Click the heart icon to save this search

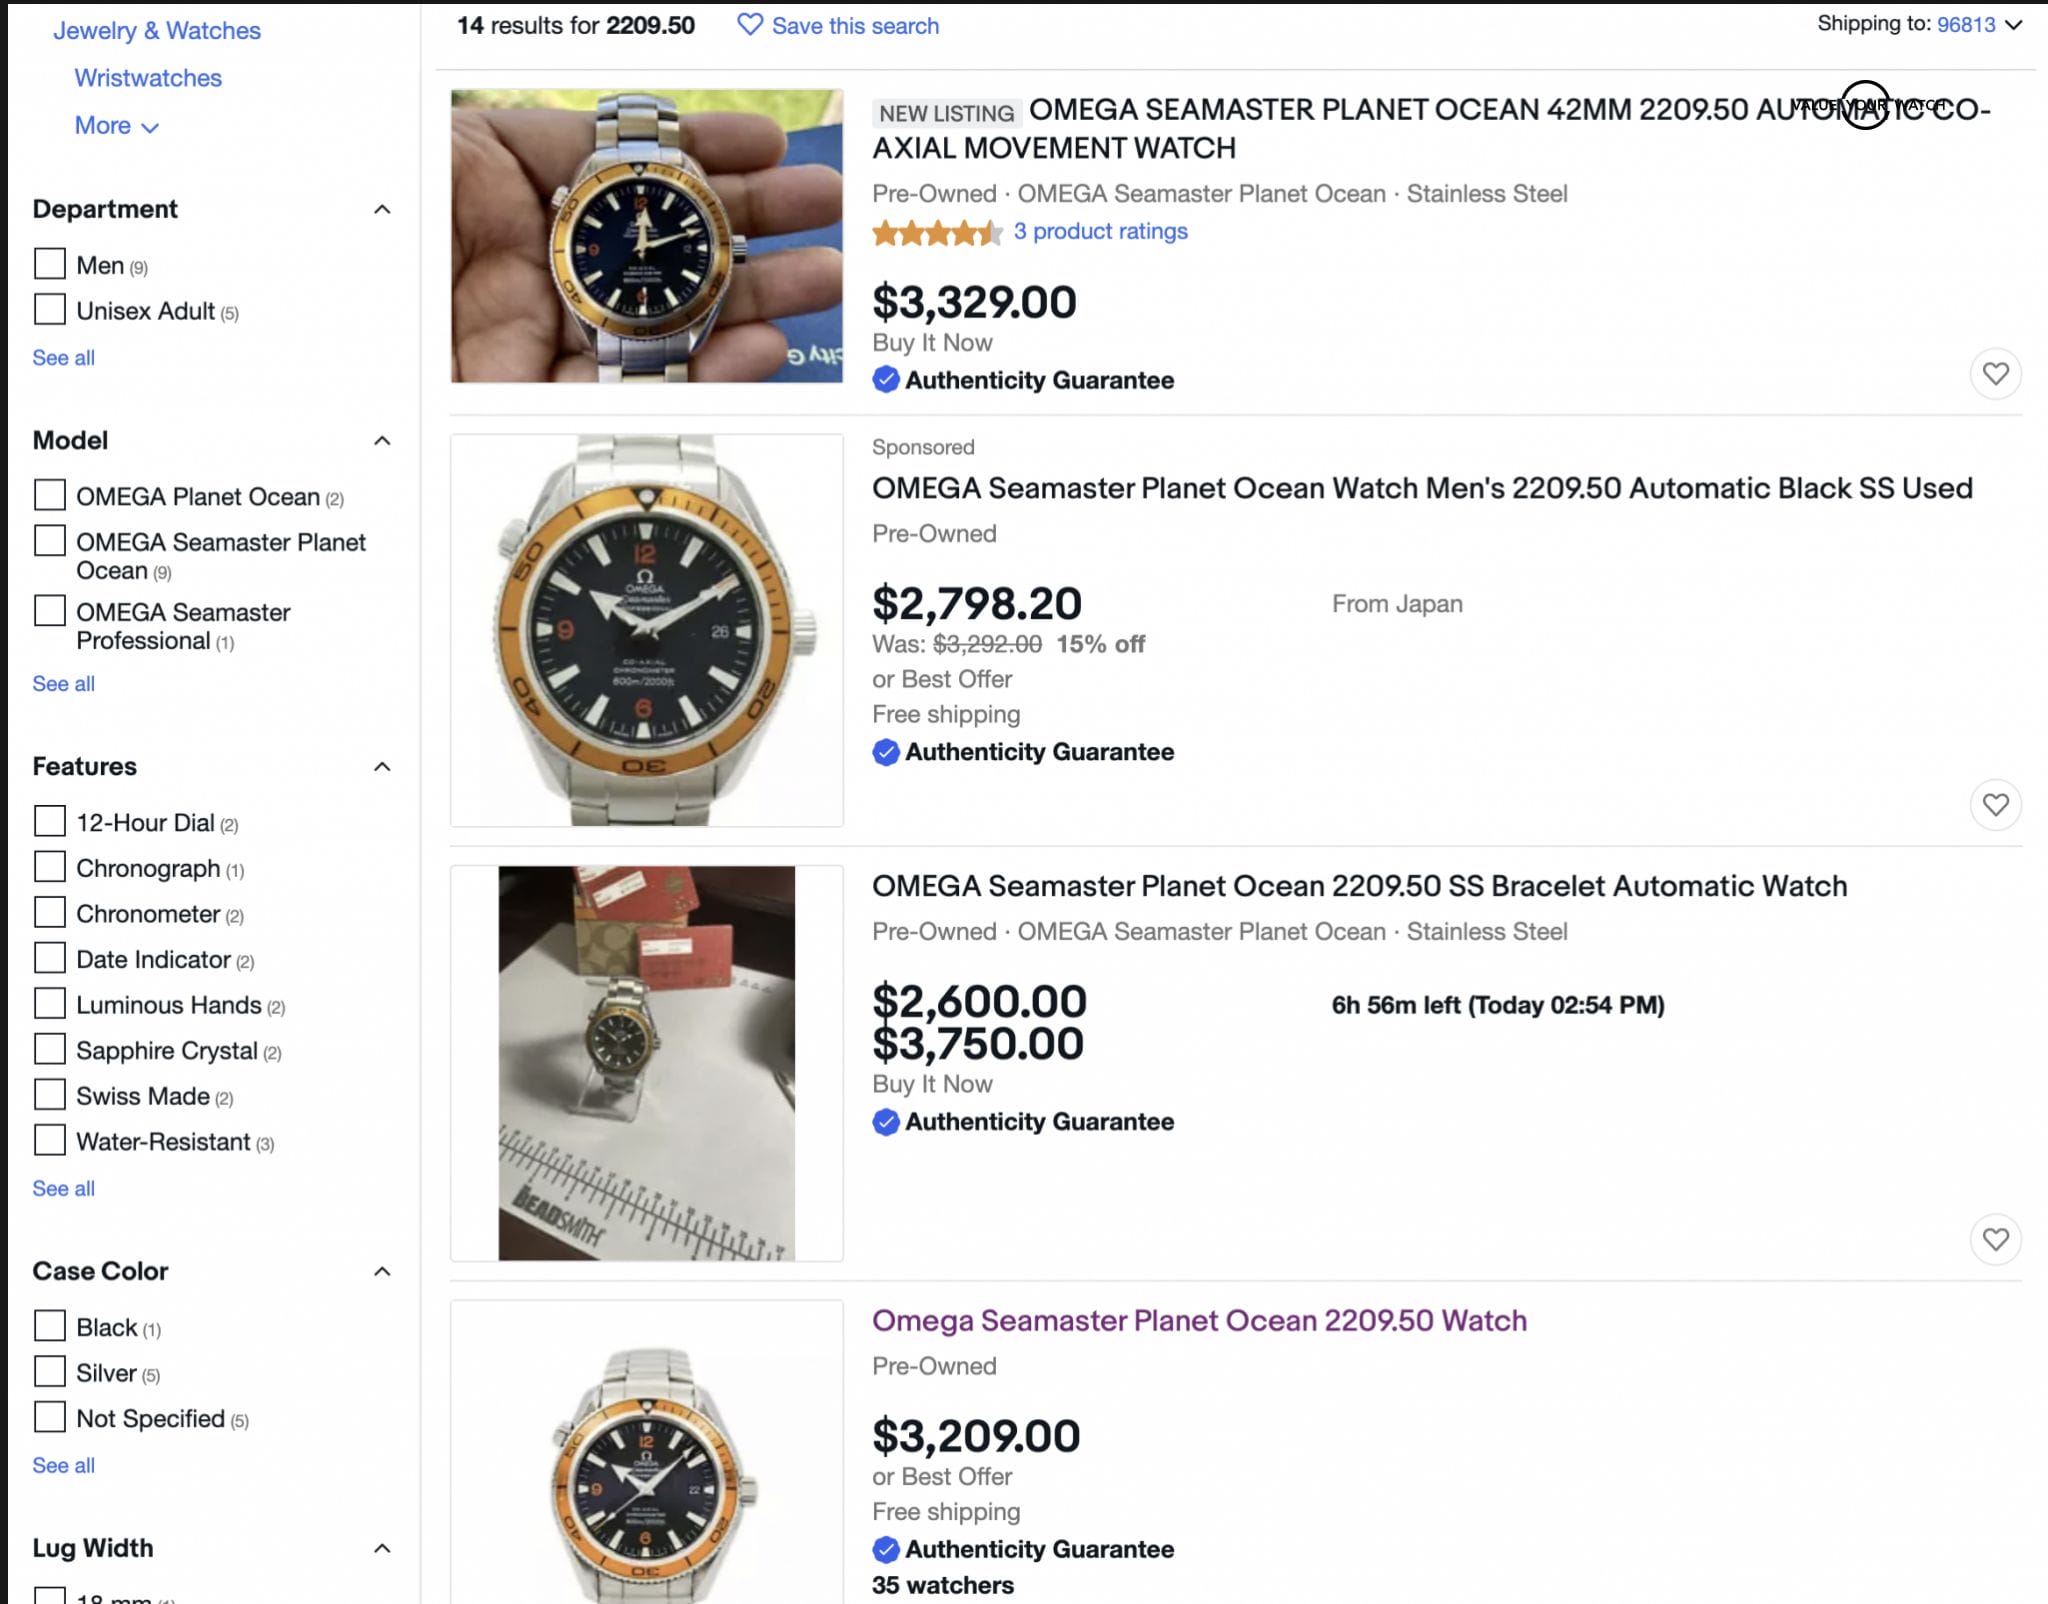point(750,26)
